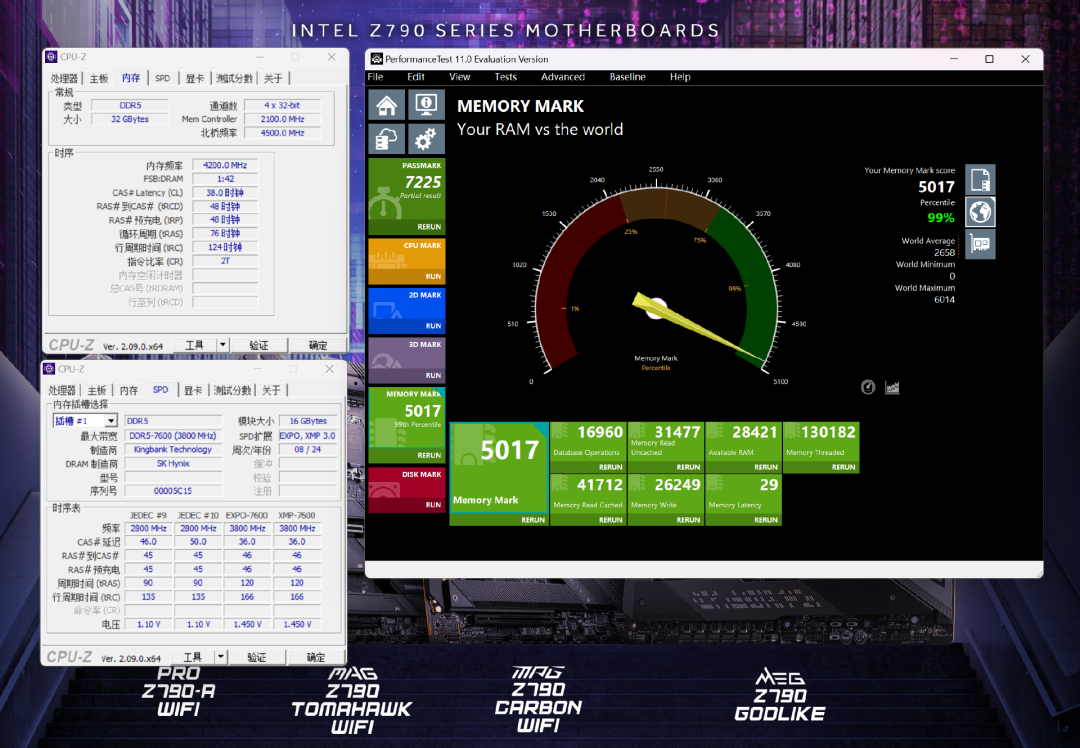Click the yellow gauge needle on dial
This screenshot has height=748, width=1080.
pos(696,327)
